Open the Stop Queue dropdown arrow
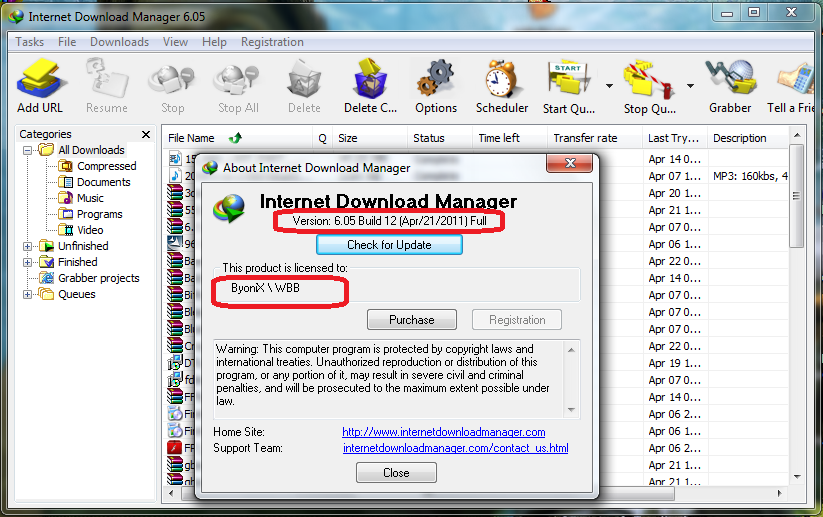This screenshot has width=823, height=517. pos(690,86)
